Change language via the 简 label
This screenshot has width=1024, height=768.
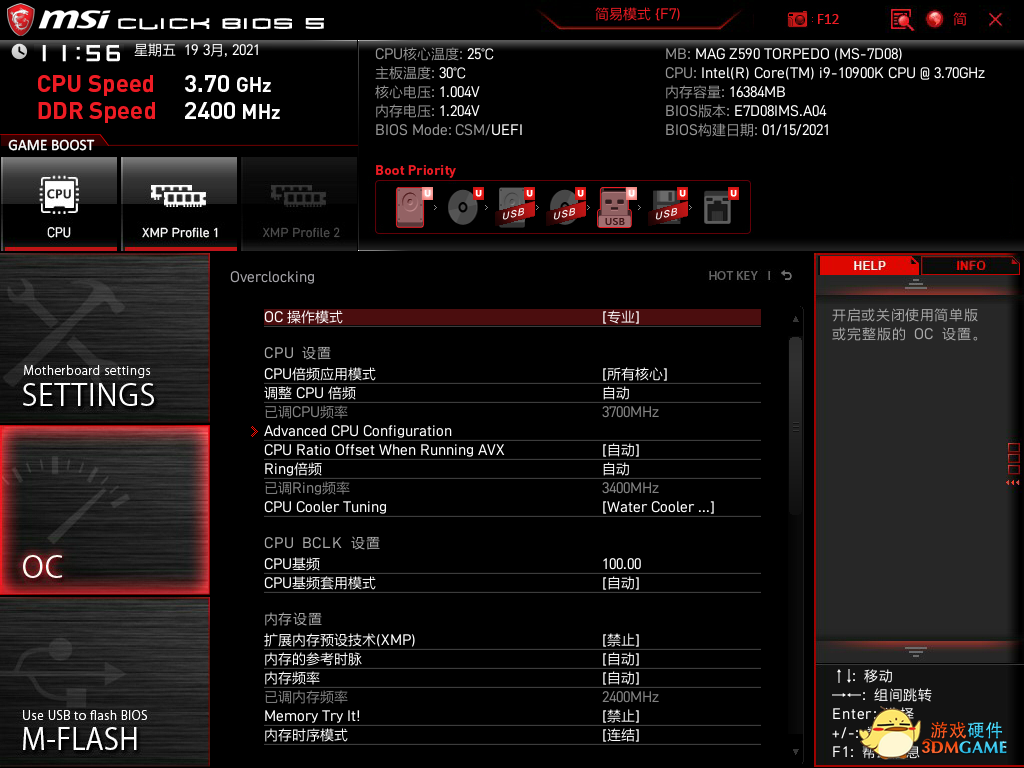[x=960, y=20]
